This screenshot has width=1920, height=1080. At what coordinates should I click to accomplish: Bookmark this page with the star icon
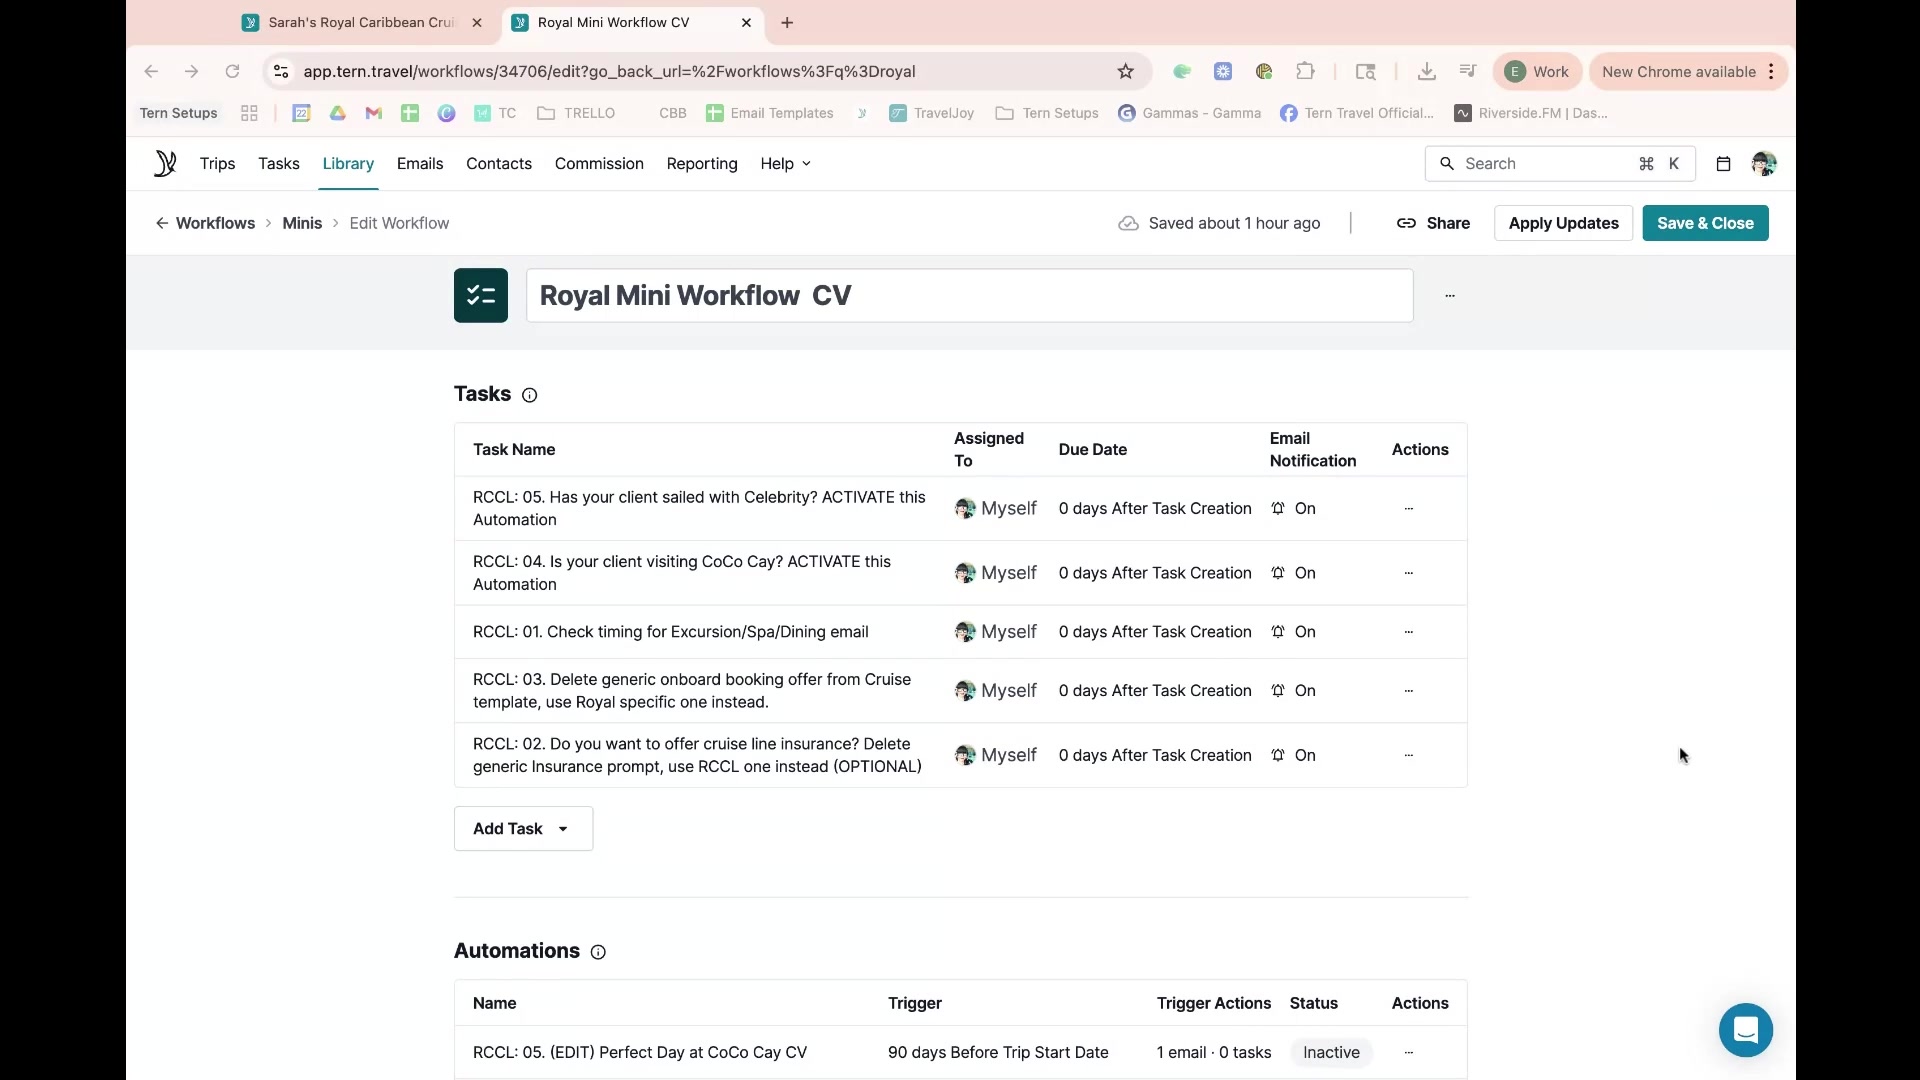coord(1126,71)
